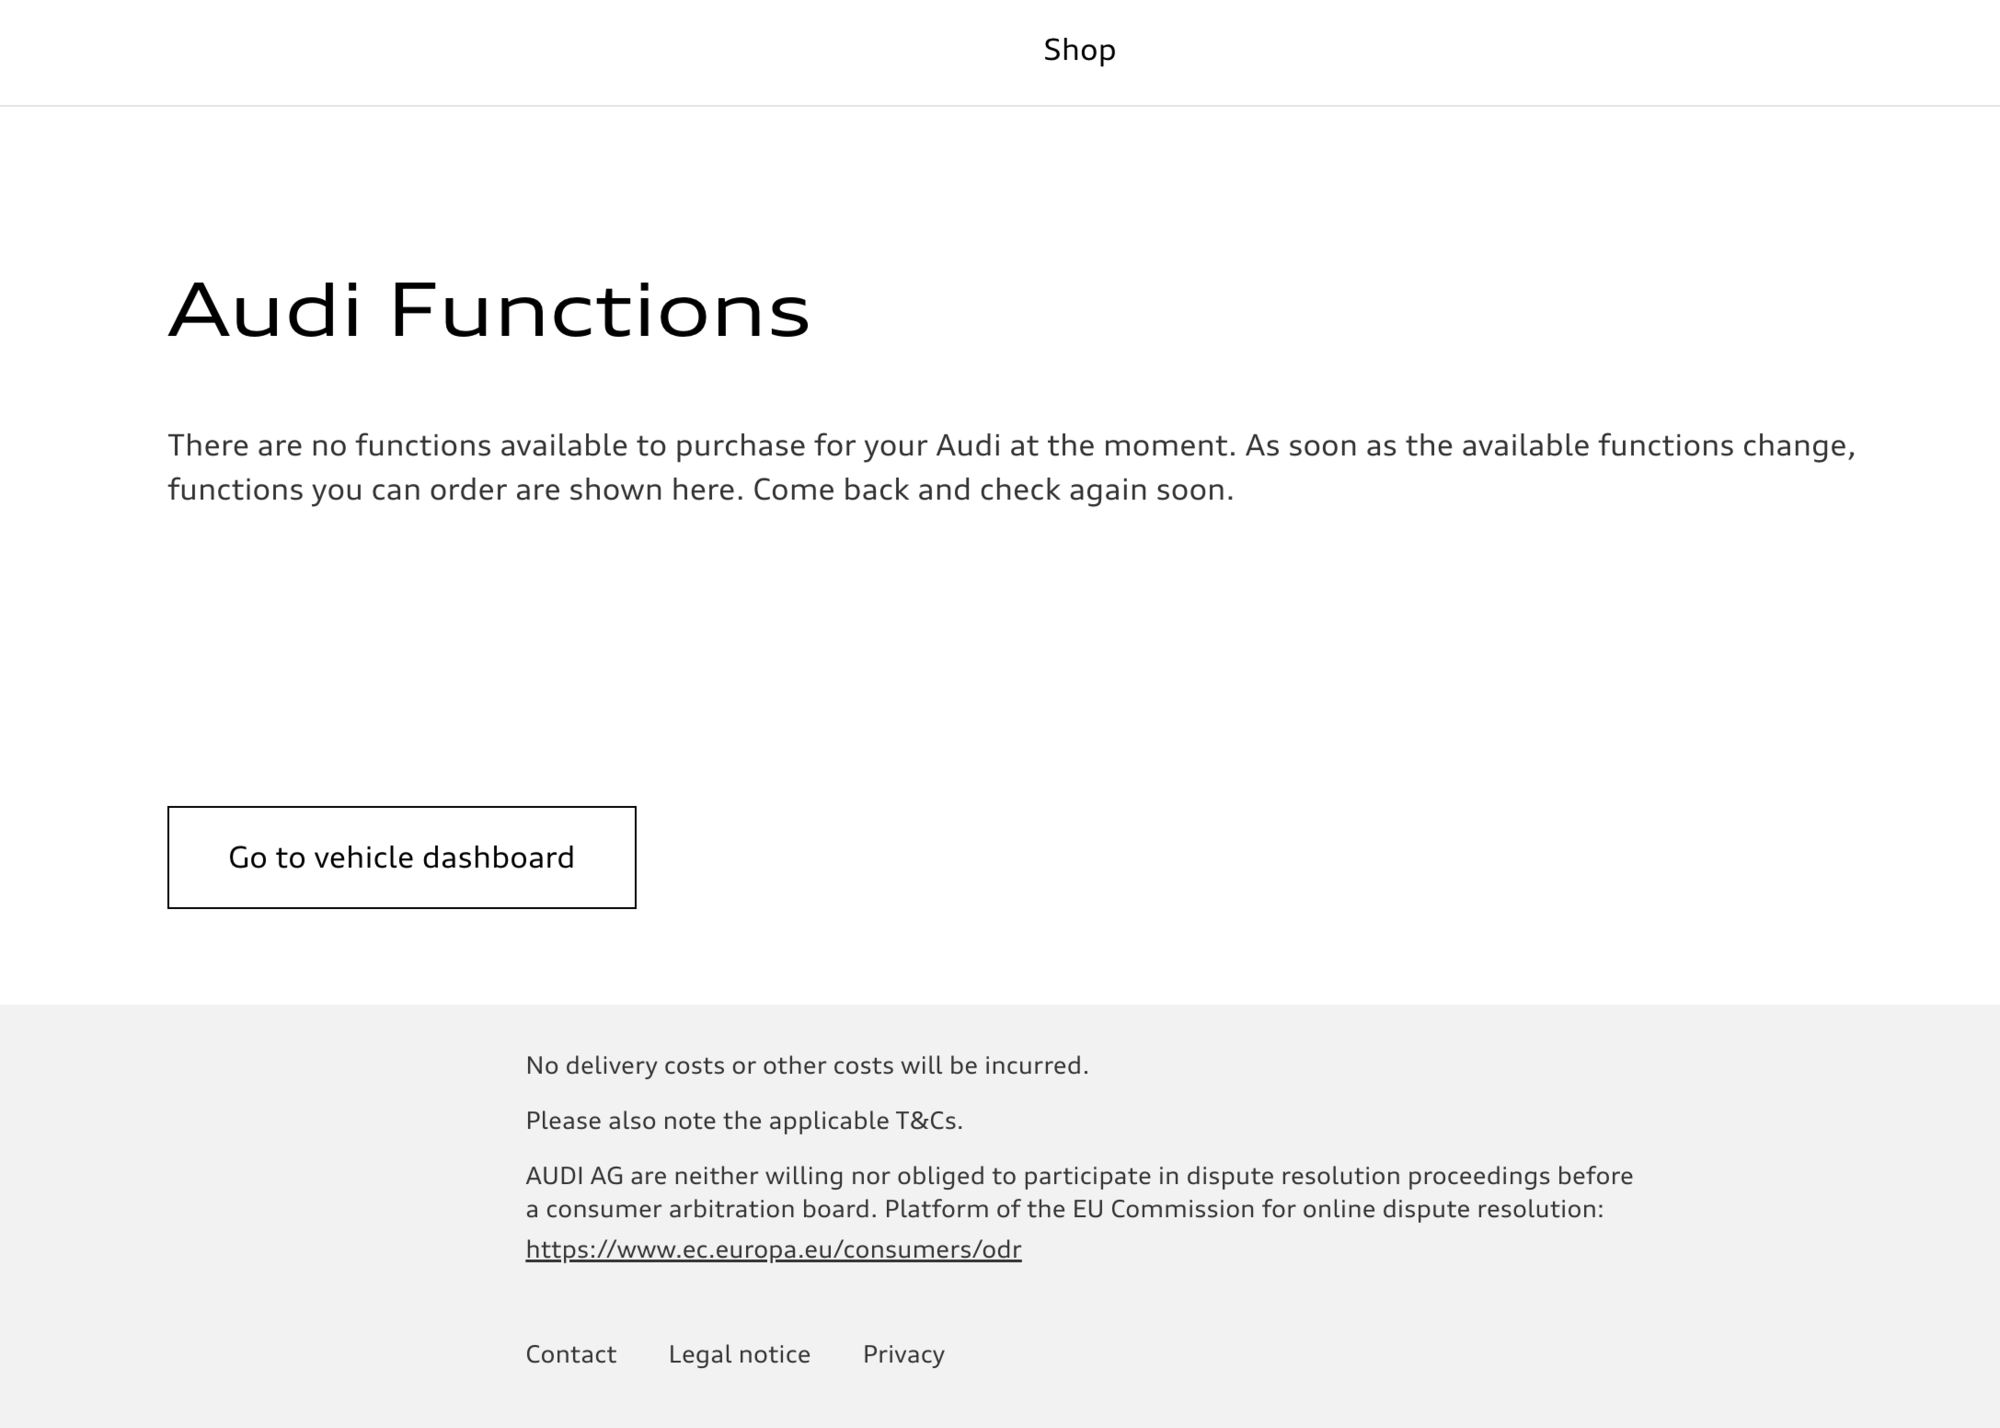2000x1428 pixels.
Task: Click the delivery costs notice text
Action: click(808, 1065)
